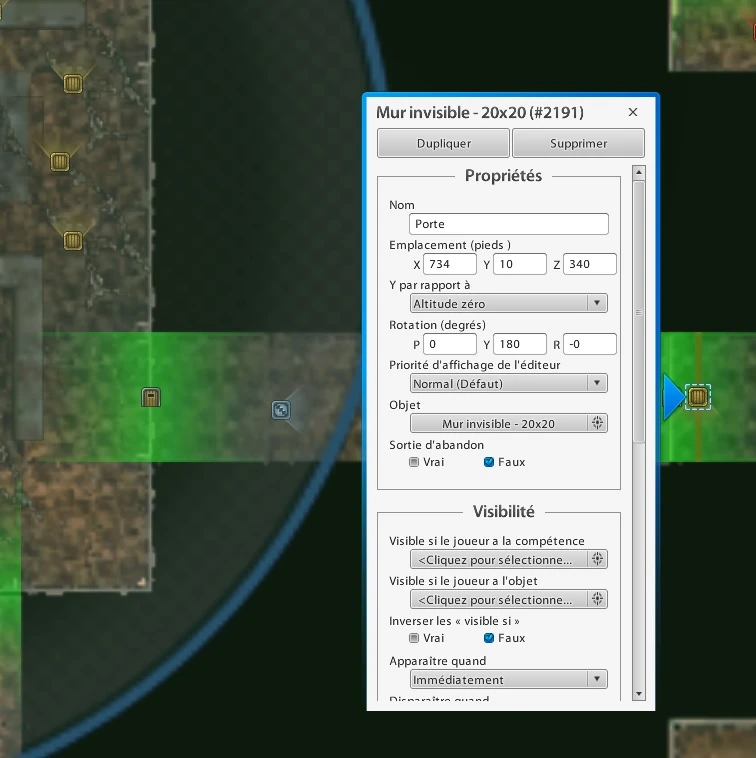Viewport: 756px width, 758px height.
Task: Select the middle yellow light marker
Action: coord(60,161)
